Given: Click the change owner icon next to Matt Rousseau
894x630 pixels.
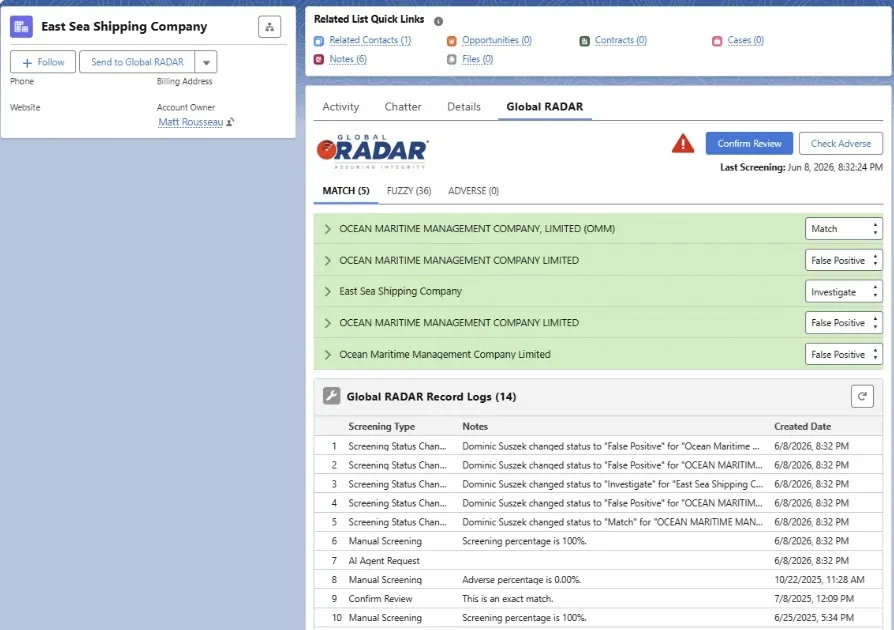Looking at the screenshot, I should pyautogui.click(x=230, y=122).
